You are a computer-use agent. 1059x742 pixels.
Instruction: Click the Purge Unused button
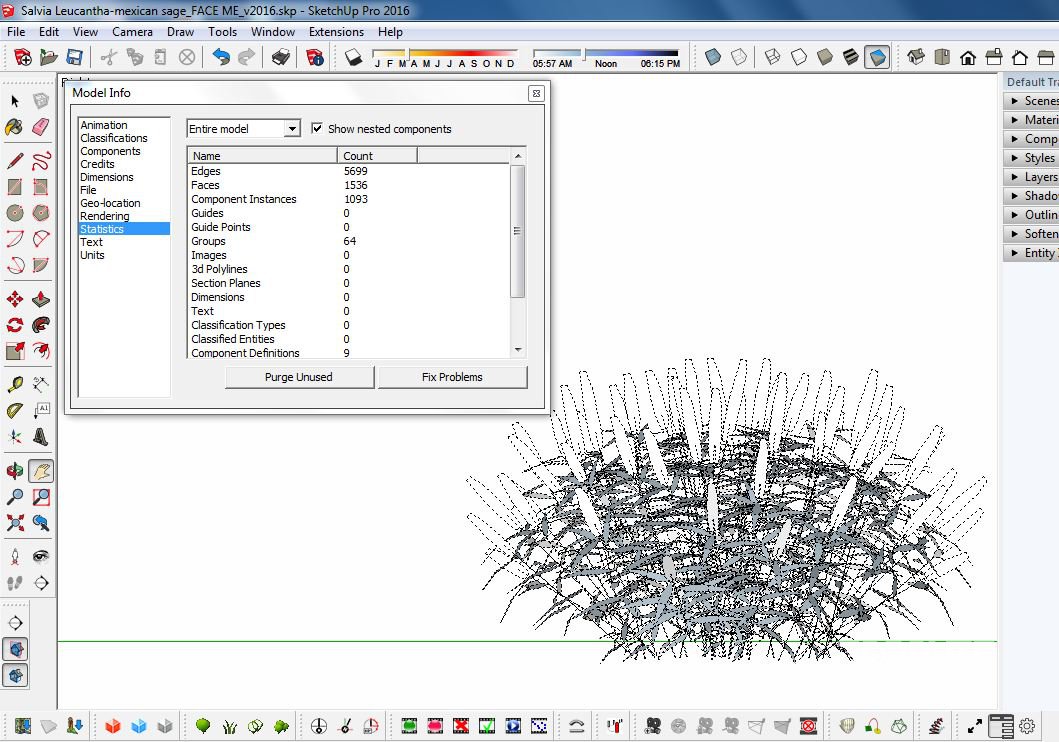(299, 377)
